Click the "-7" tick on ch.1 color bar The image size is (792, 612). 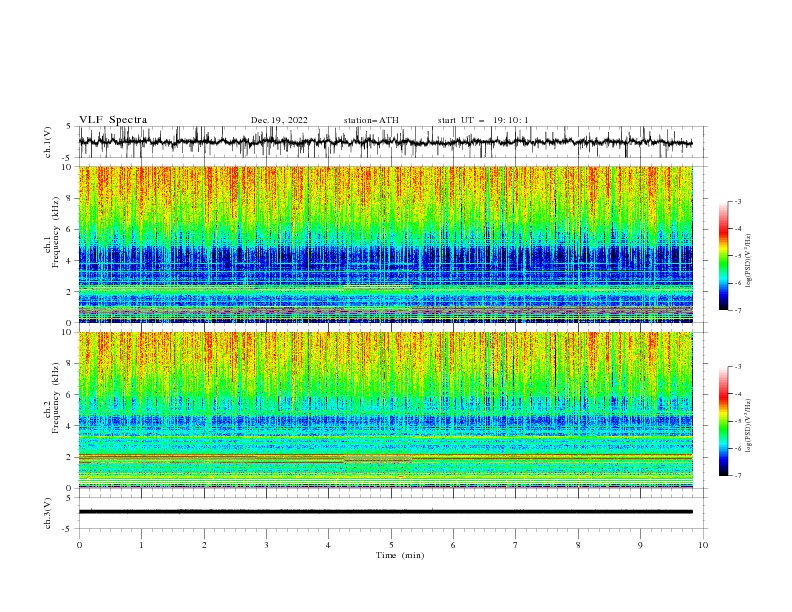pos(738,310)
